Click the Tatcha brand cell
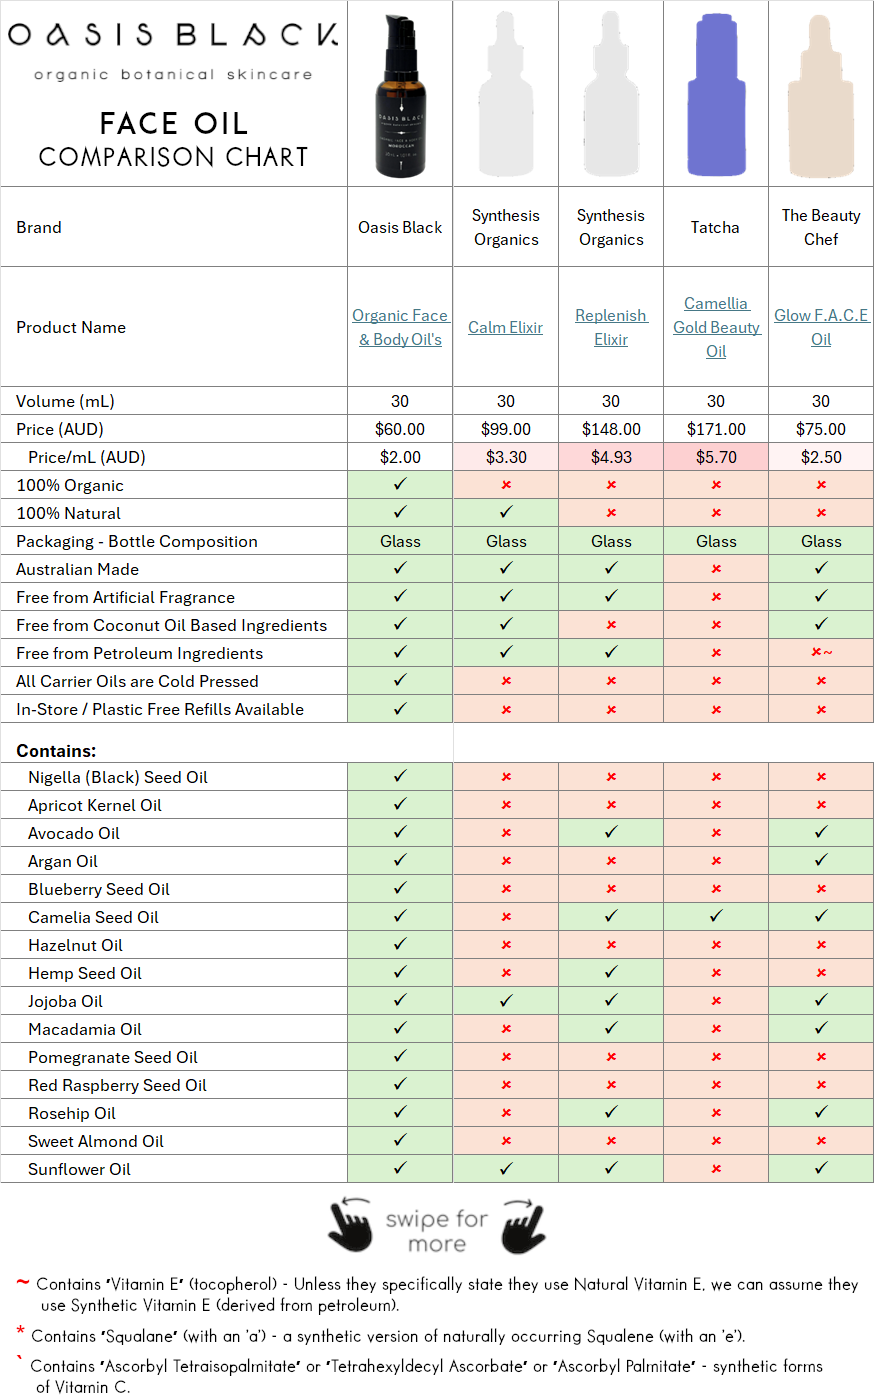This screenshot has height=1400, width=874. tap(716, 227)
